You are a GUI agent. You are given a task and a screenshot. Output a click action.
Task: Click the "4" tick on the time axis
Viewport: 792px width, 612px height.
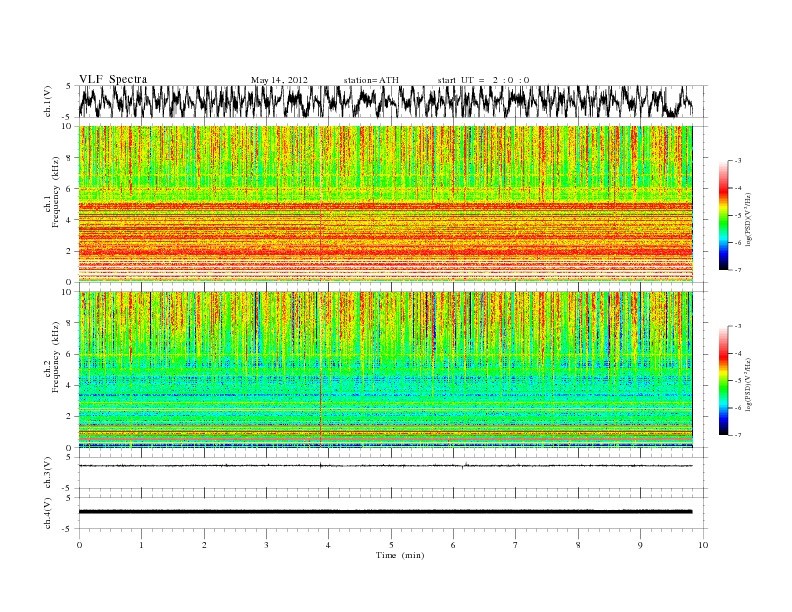(x=328, y=545)
